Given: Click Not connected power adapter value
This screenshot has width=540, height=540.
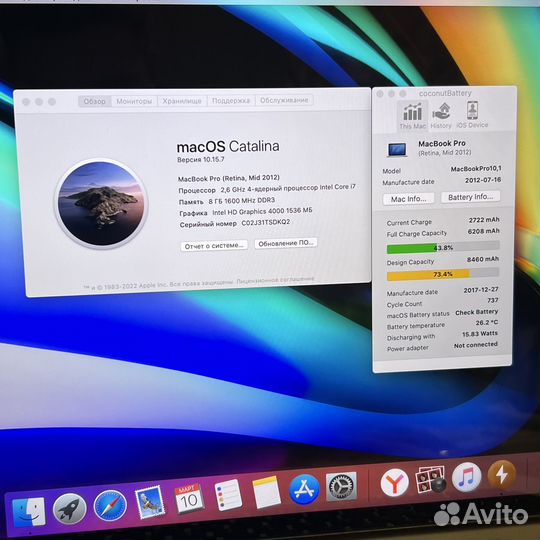Looking at the screenshot, I should coord(476,345).
